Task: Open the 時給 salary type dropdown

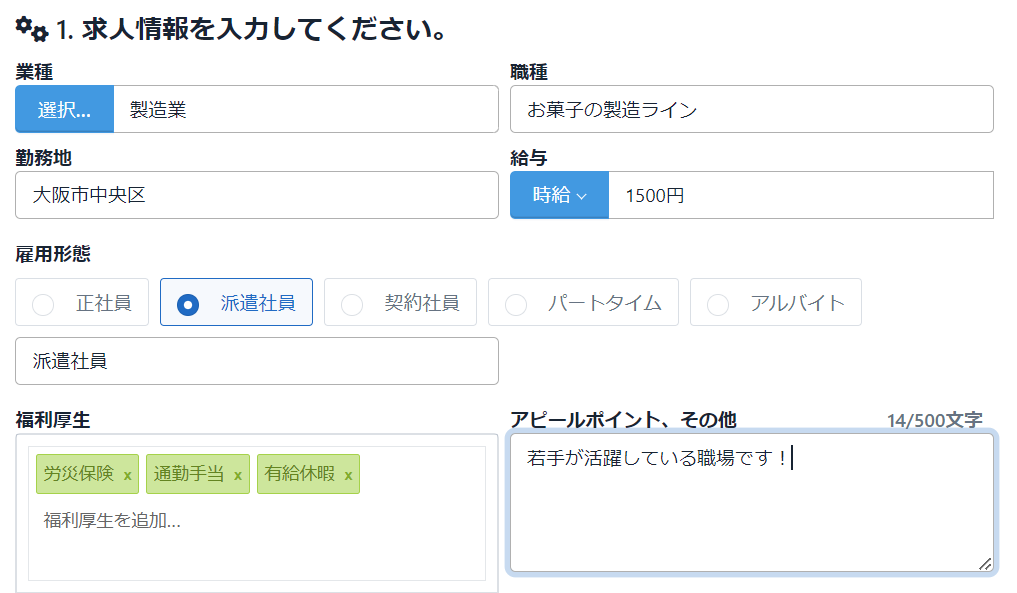Action: point(559,196)
